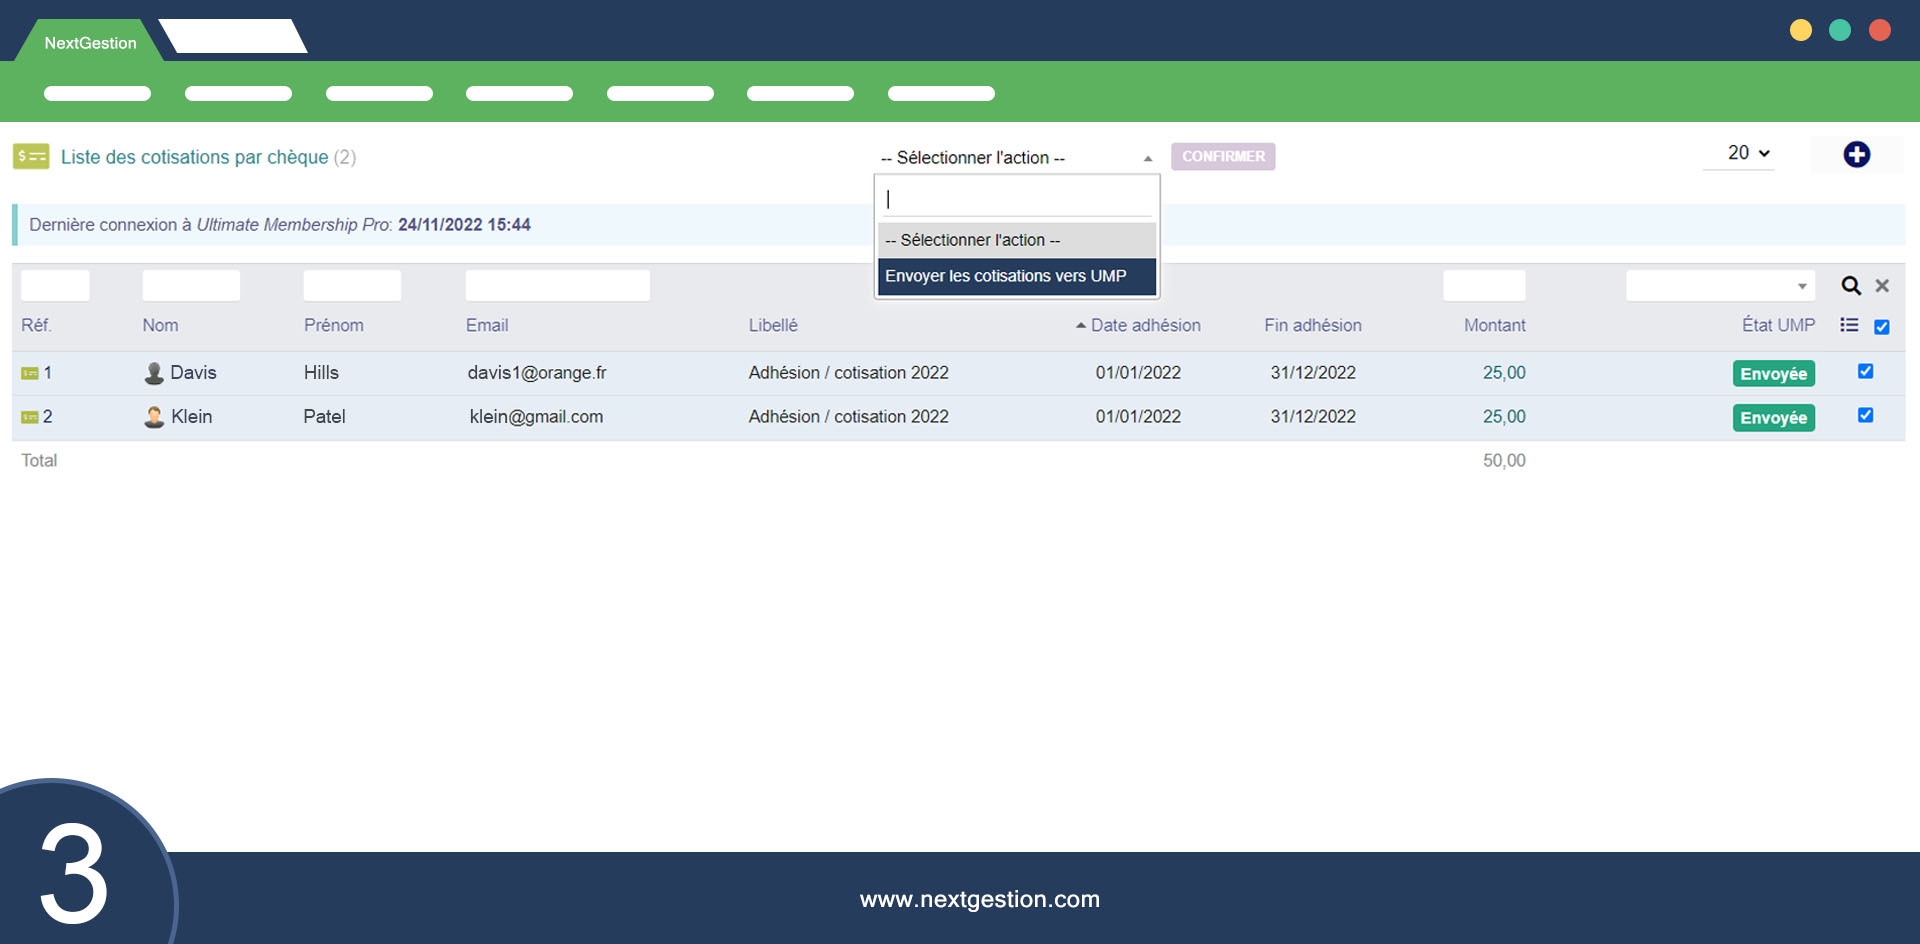Image resolution: width=1920 pixels, height=944 pixels.
Task: Click the magnifier search filter icon
Action: click(x=1850, y=286)
